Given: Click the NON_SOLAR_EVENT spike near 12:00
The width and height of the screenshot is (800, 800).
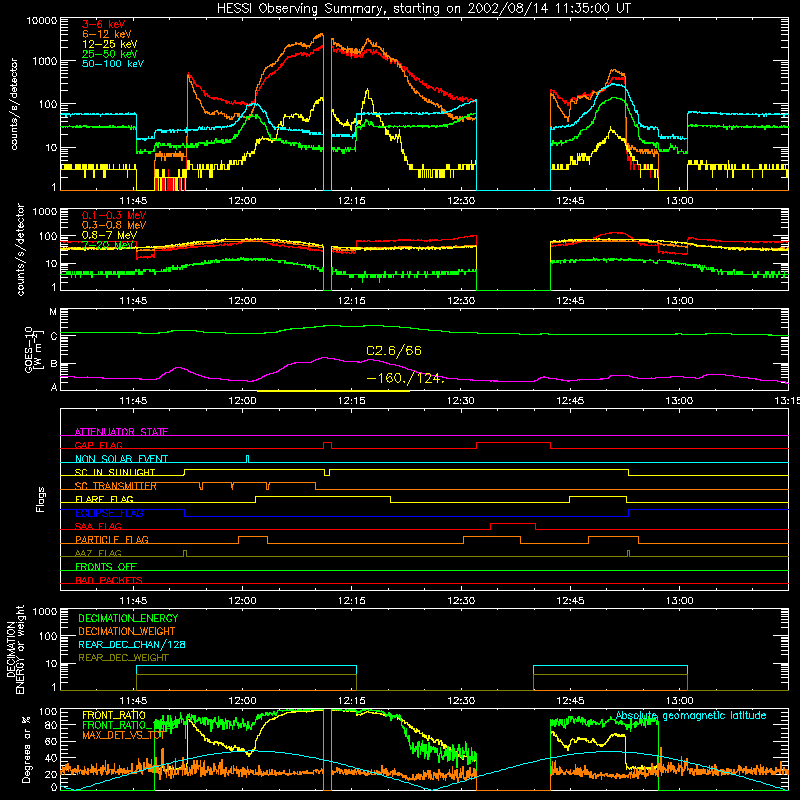Looking at the screenshot, I should tap(247, 459).
